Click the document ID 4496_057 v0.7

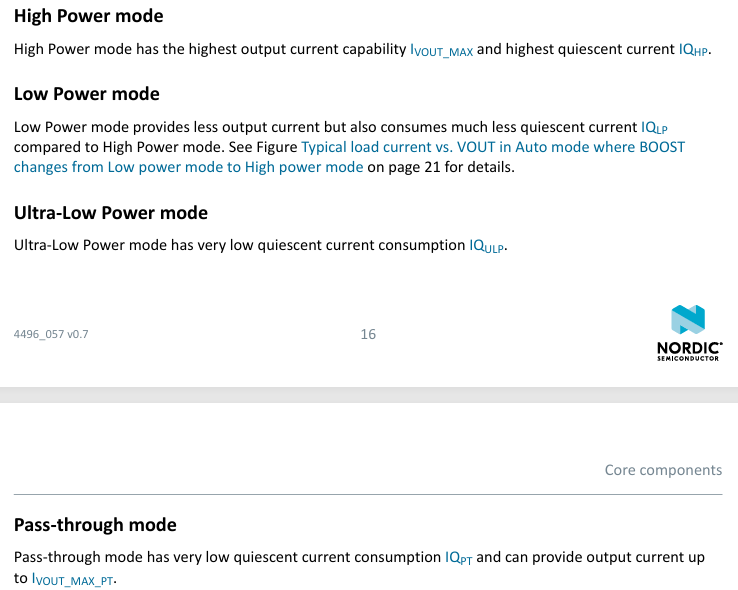(x=51, y=334)
